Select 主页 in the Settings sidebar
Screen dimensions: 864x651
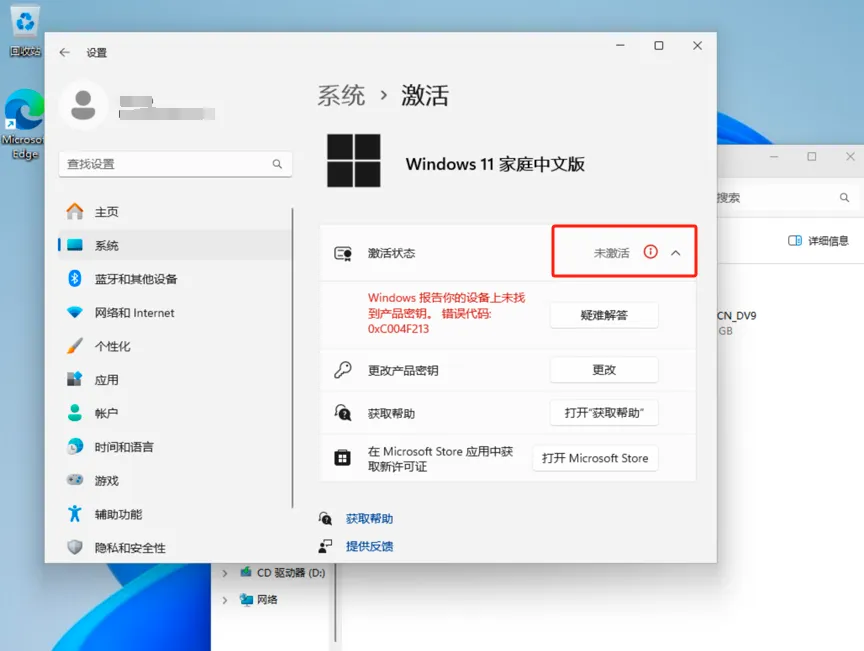coord(175,212)
